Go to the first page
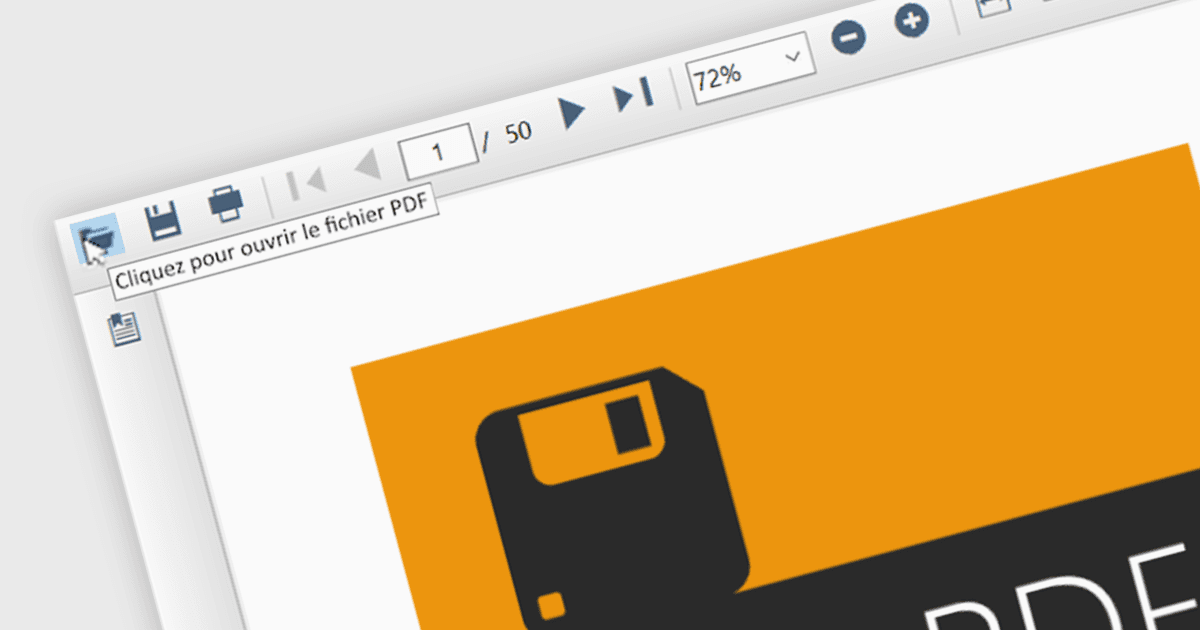 point(305,183)
